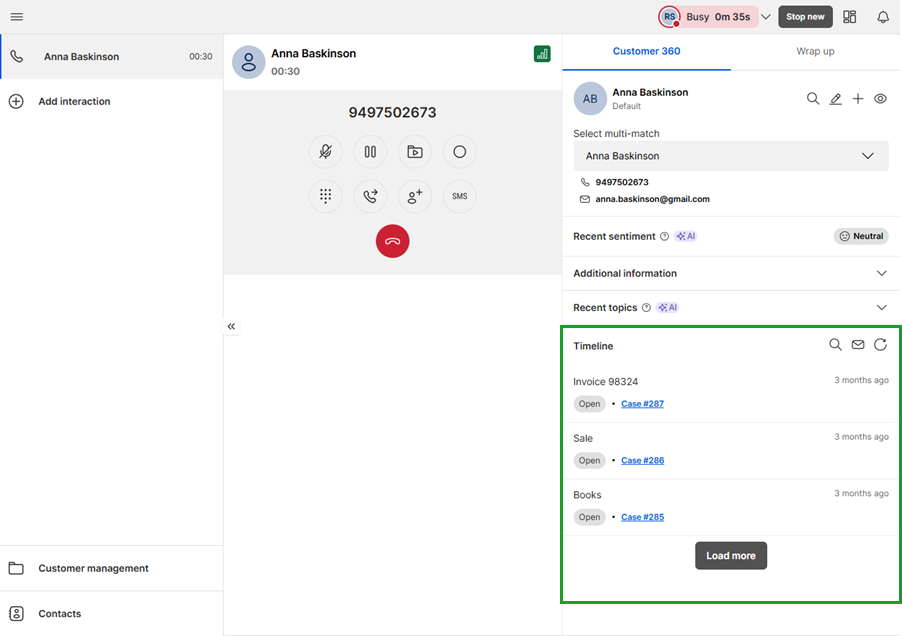Search within the Timeline
This screenshot has height=636, width=902.
(x=835, y=345)
